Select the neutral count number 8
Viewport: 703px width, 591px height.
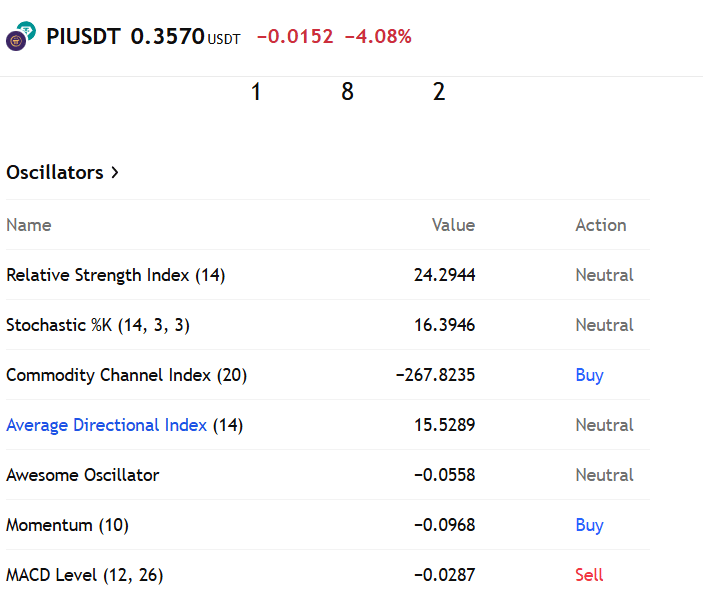347,91
